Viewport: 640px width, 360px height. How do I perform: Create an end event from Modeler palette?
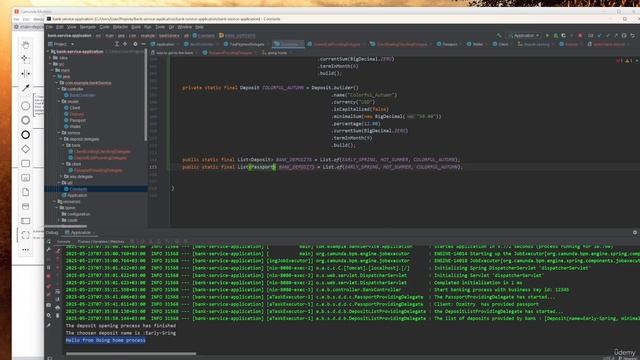tap(25, 135)
